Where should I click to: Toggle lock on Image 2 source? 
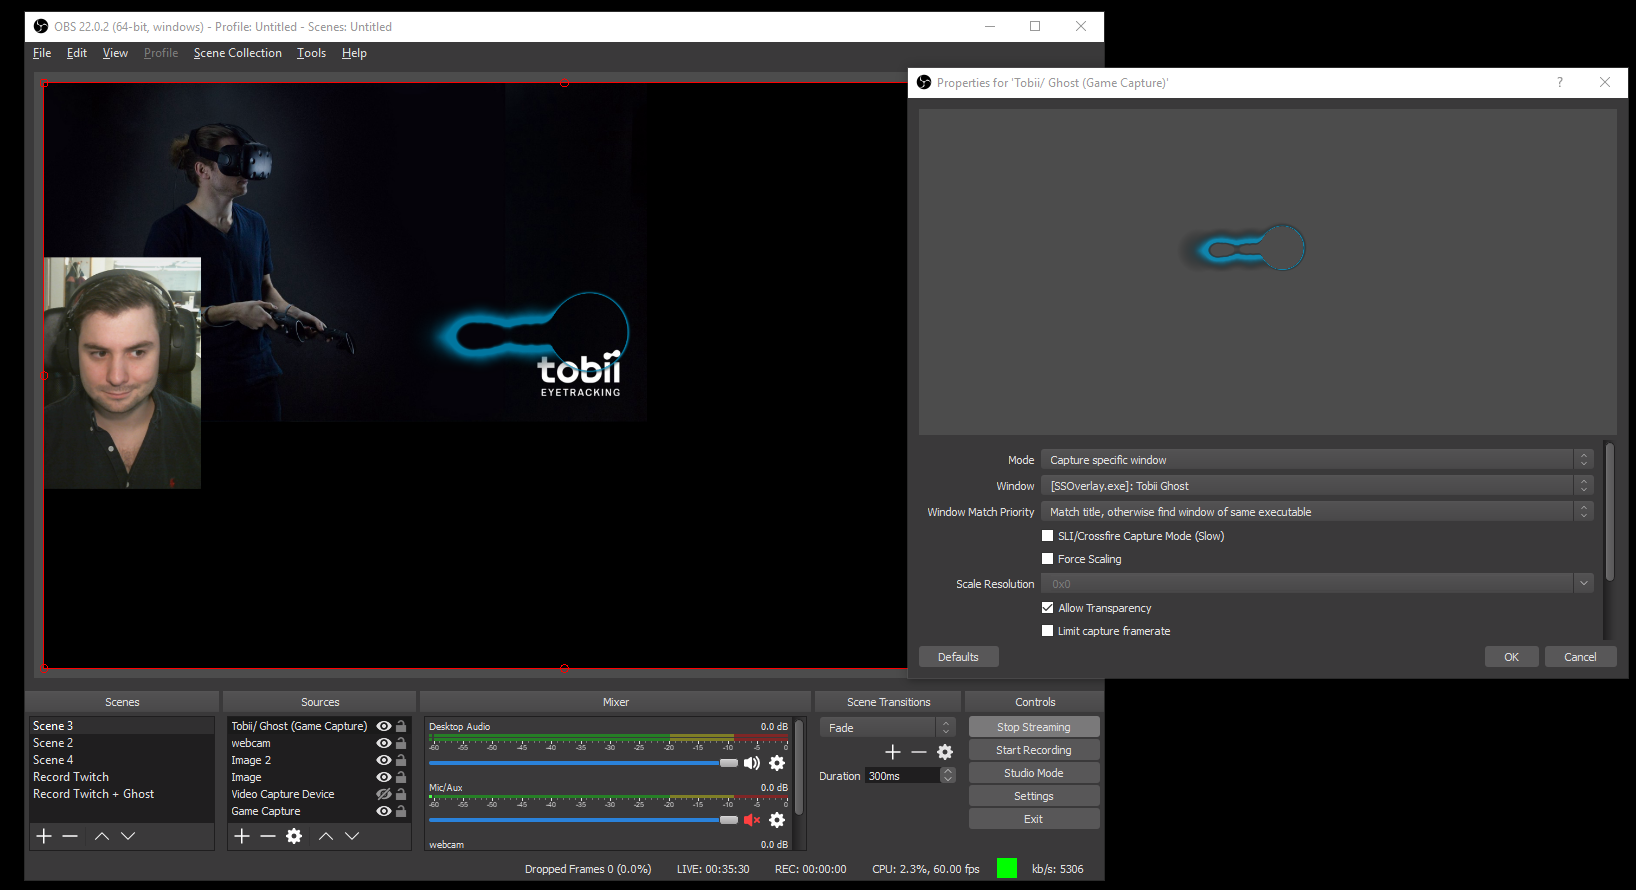pos(401,760)
